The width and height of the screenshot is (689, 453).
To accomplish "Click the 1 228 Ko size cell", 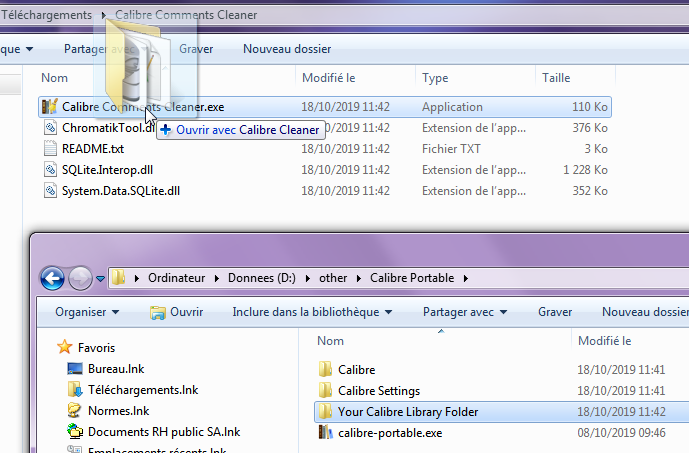I will [x=585, y=170].
